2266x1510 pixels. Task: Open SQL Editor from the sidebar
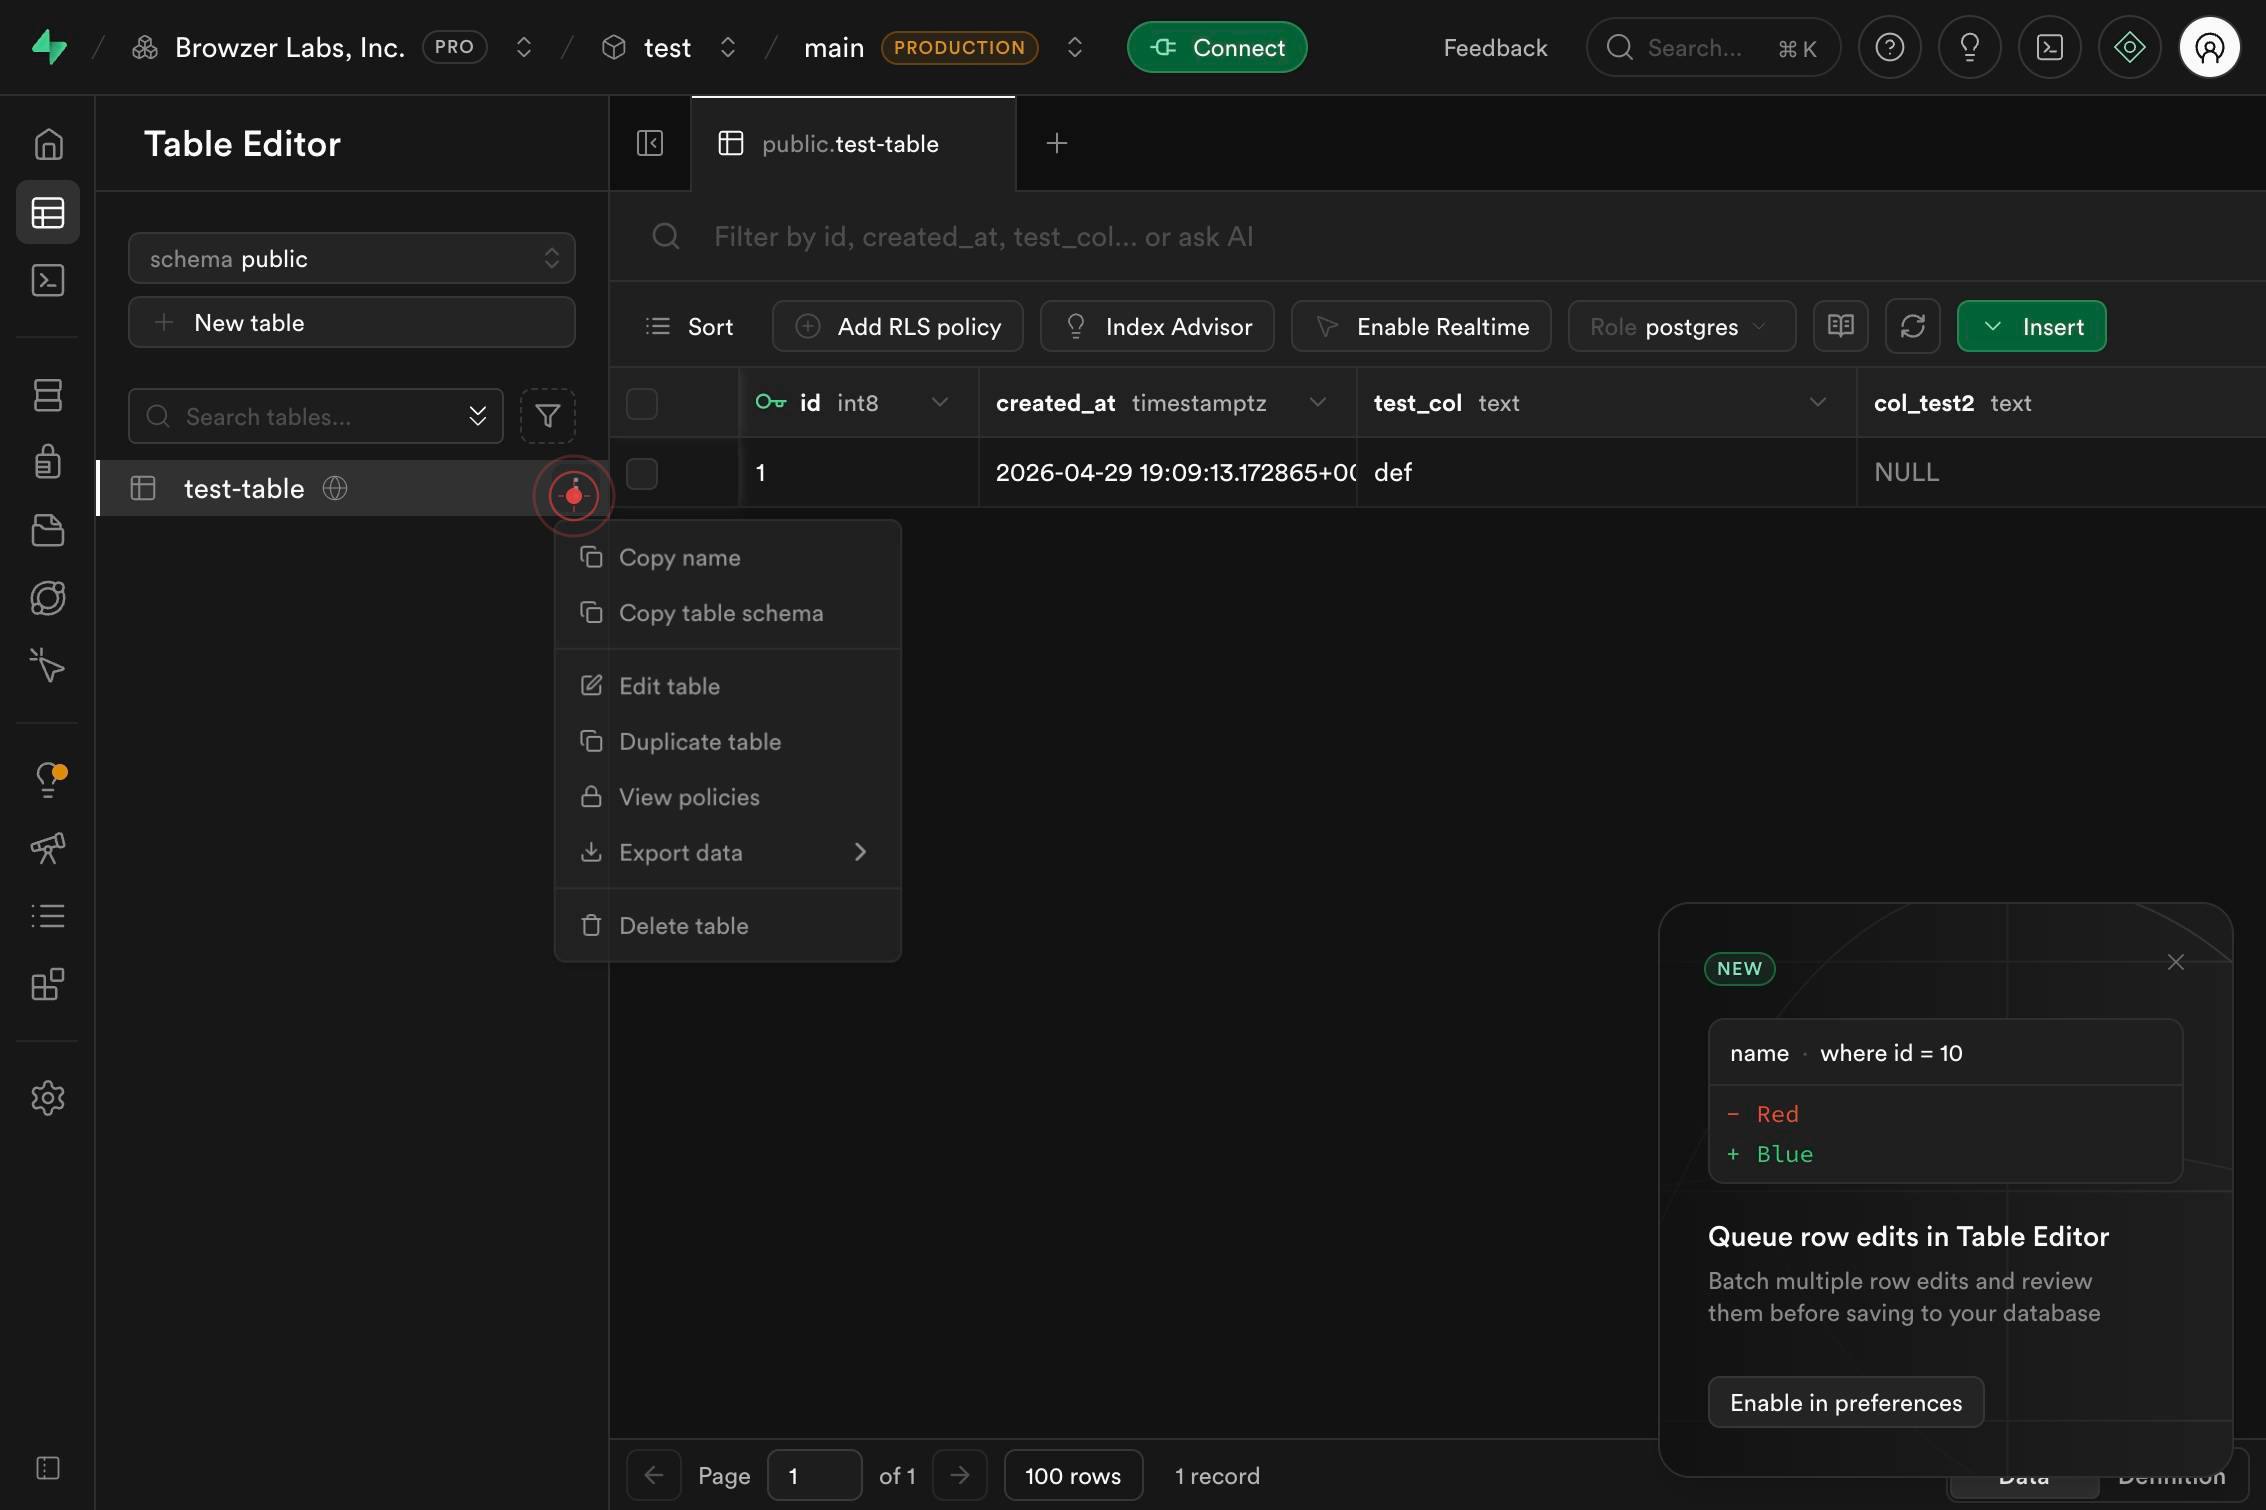(x=48, y=280)
